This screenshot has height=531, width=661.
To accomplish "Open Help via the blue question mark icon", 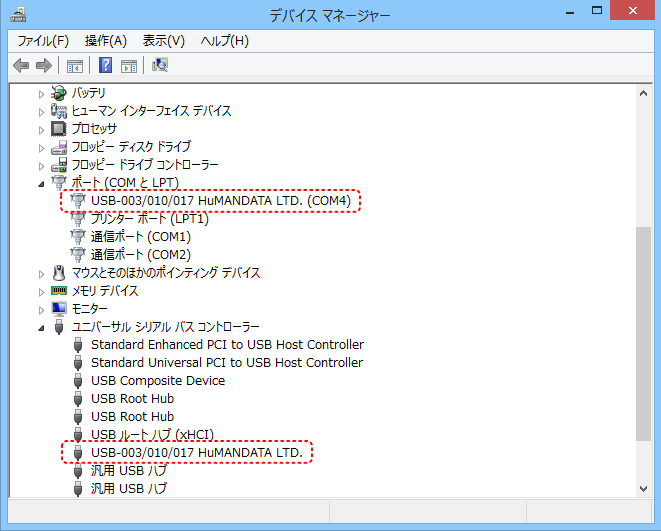I will [105, 66].
